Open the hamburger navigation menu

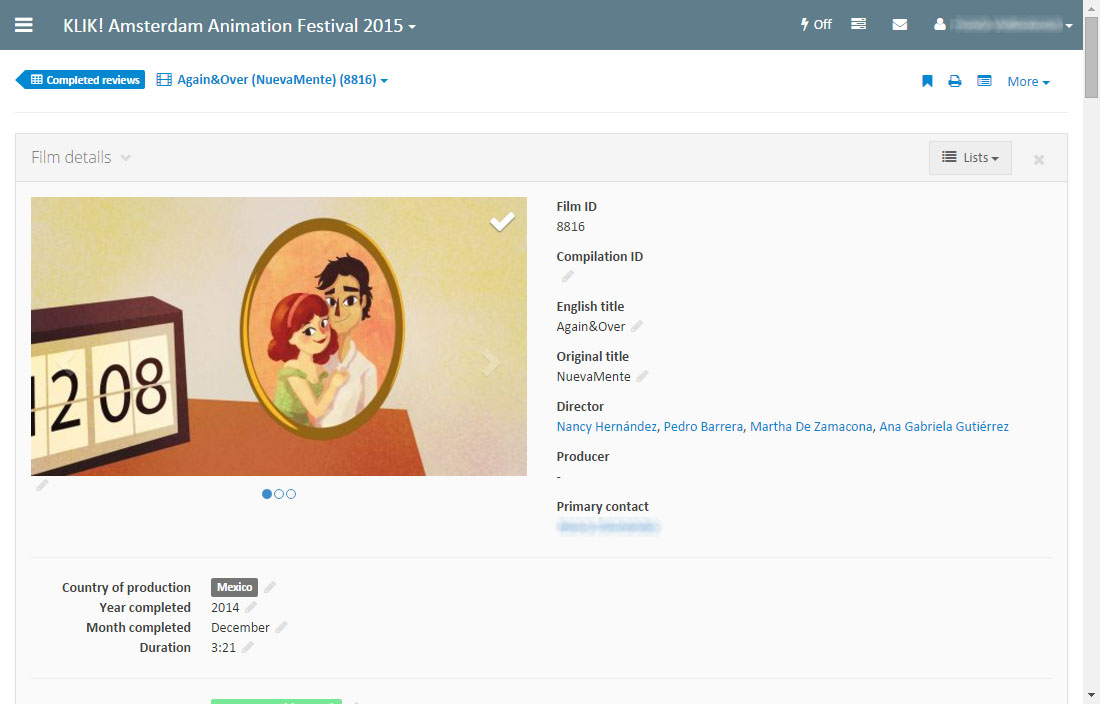(23, 25)
